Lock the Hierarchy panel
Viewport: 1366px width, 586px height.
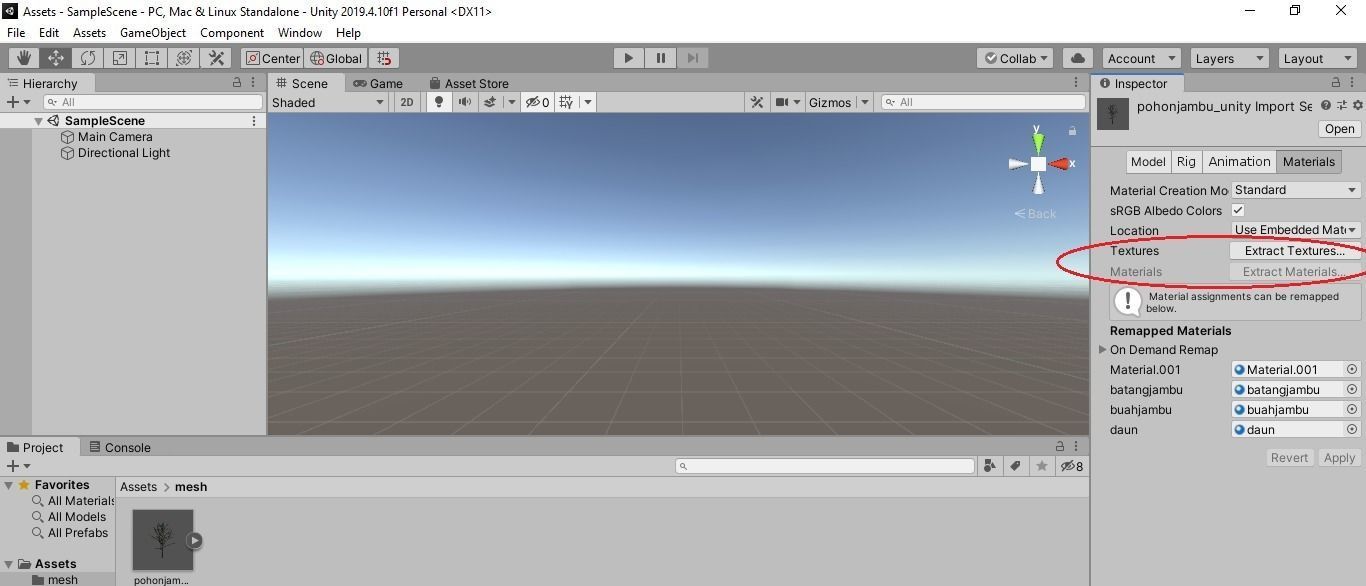point(237,83)
